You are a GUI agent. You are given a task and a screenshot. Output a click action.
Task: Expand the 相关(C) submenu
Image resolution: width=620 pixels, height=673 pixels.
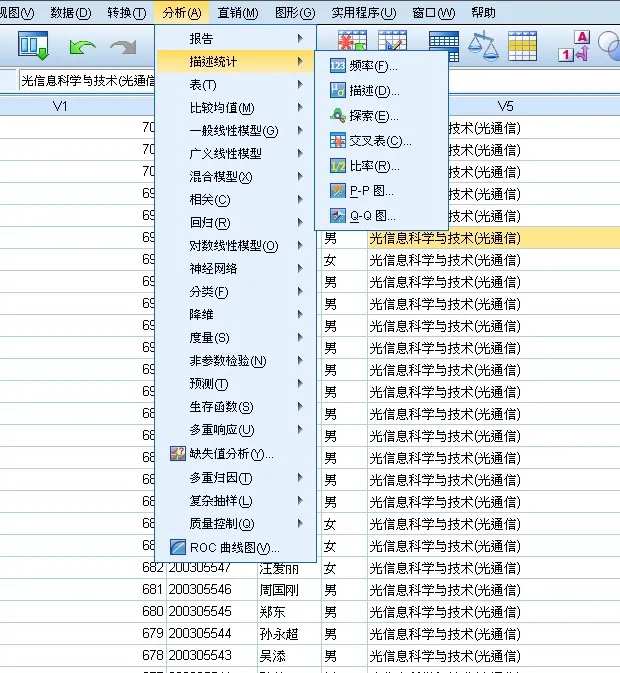coord(236,200)
